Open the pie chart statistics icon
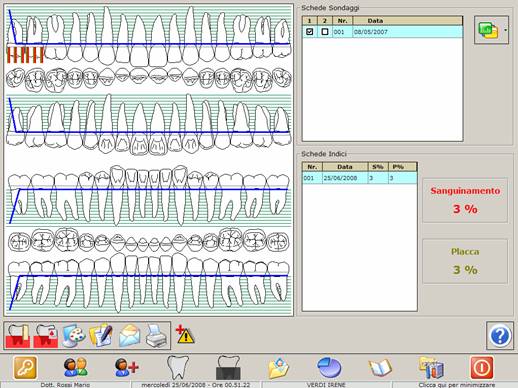518x388 pixels. click(x=329, y=367)
